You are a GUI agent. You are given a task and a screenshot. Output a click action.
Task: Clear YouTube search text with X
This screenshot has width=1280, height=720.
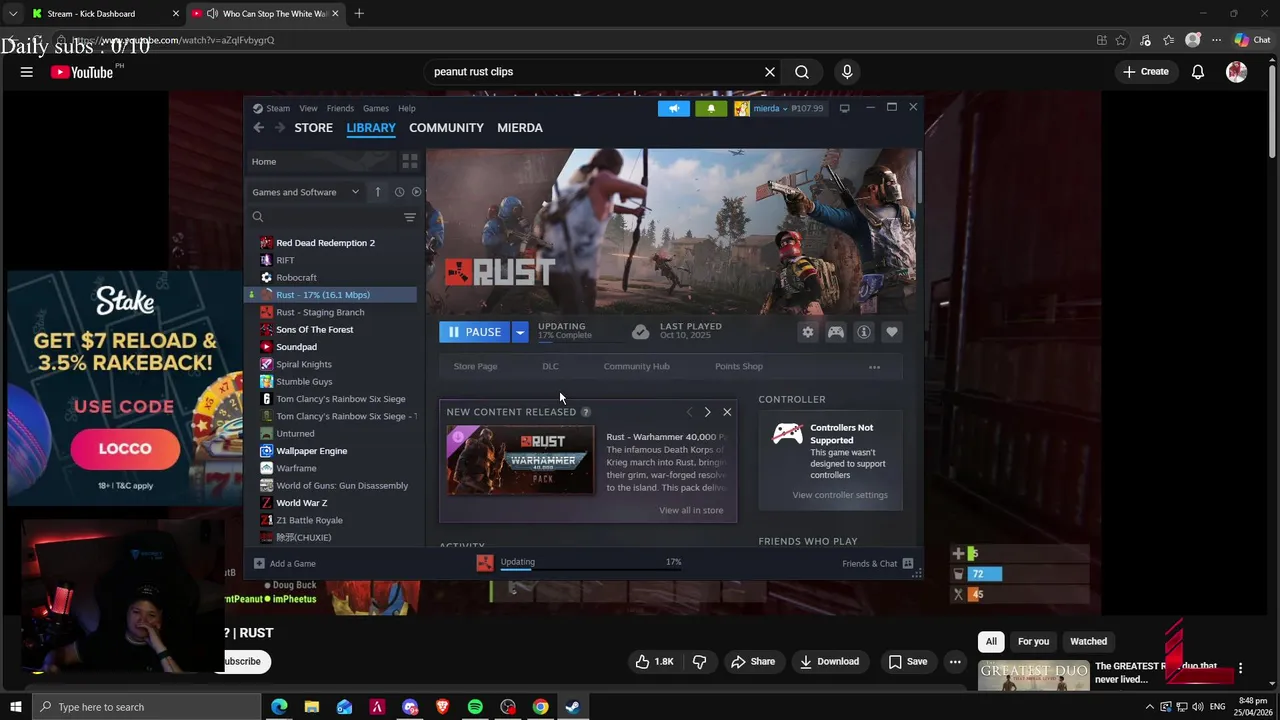click(770, 72)
